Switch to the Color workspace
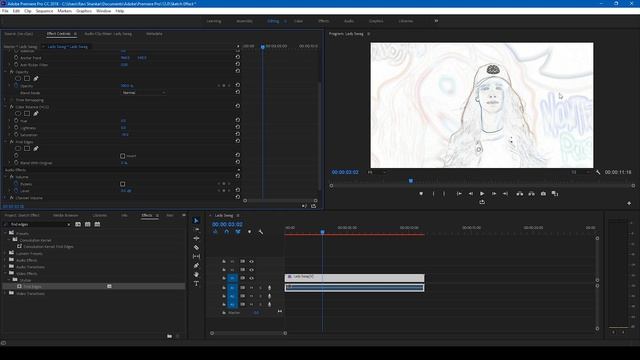640x360 pixels. (x=298, y=21)
